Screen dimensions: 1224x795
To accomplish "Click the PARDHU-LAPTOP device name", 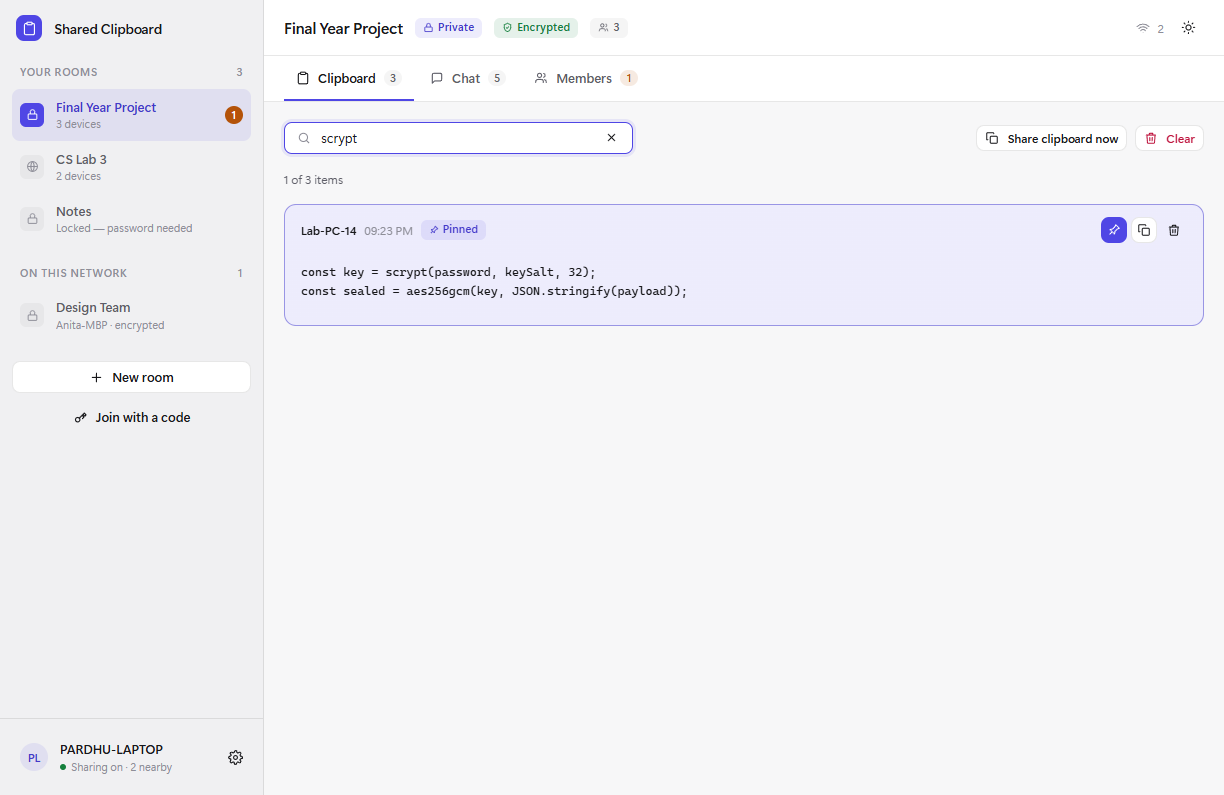I will click(111, 749).
